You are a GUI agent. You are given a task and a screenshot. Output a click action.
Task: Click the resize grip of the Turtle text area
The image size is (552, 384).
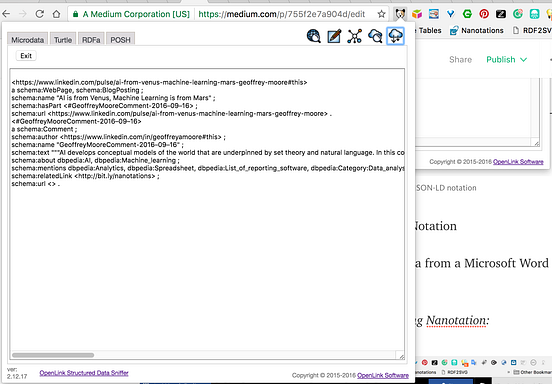401,356
